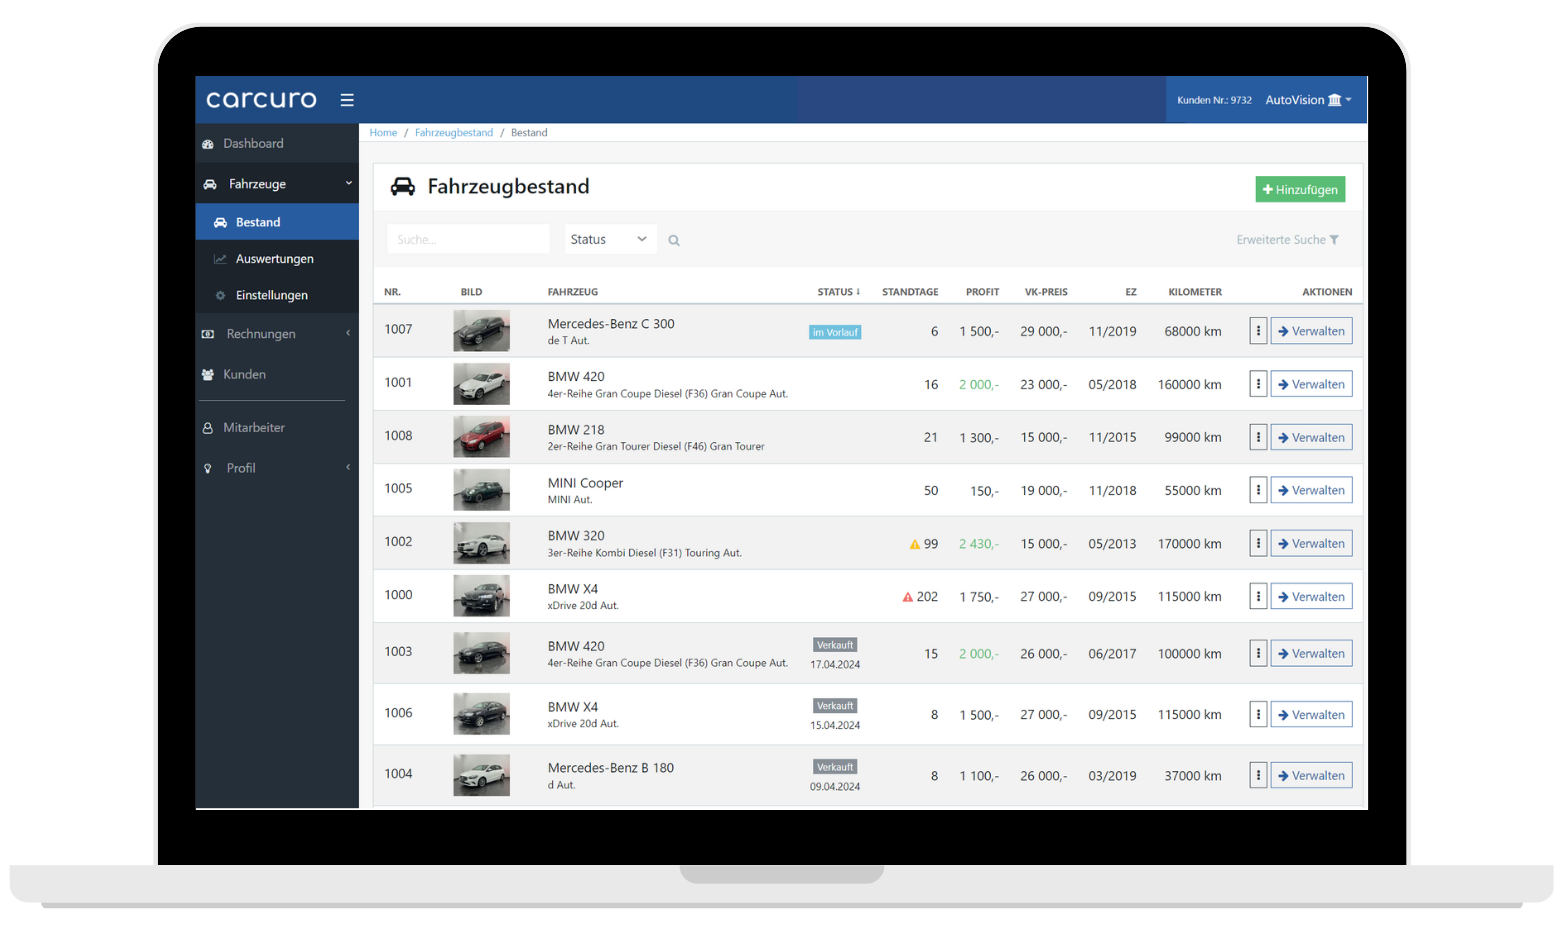Viewport: 1563px width, 938px height.
Task: Click the red warning triangle at 202 days
Action: click(907, 597)
